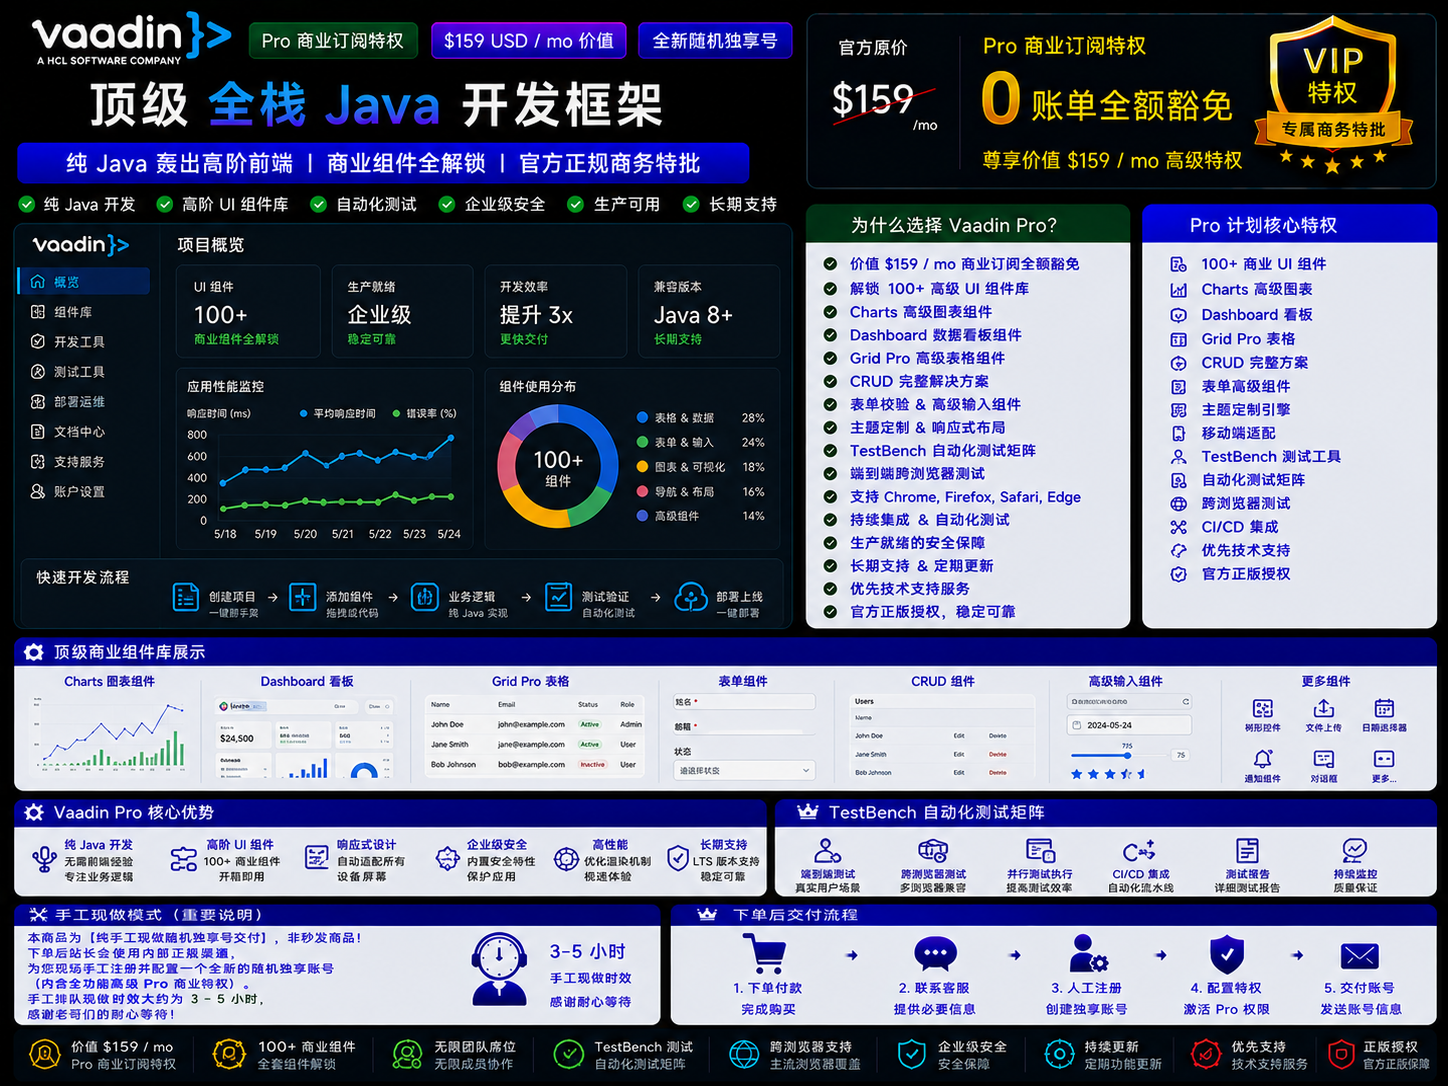Click the 自动化测试 green checkmark
1448x1086 pixels.
point(318,204)
